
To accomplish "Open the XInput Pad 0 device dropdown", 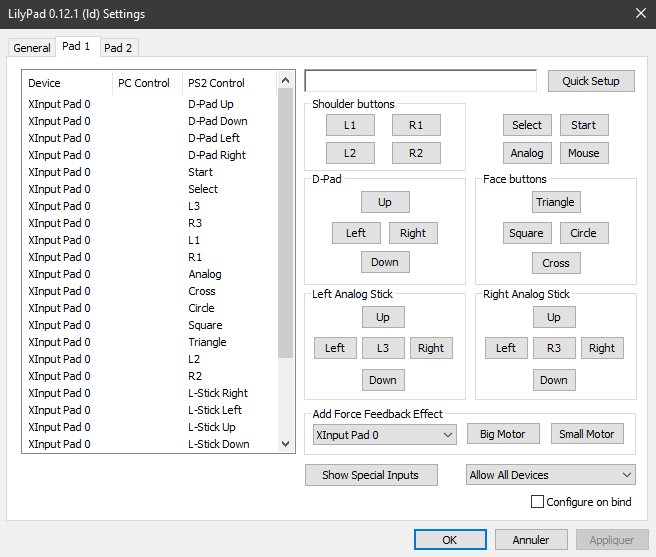I will click(x=384, y=435).
